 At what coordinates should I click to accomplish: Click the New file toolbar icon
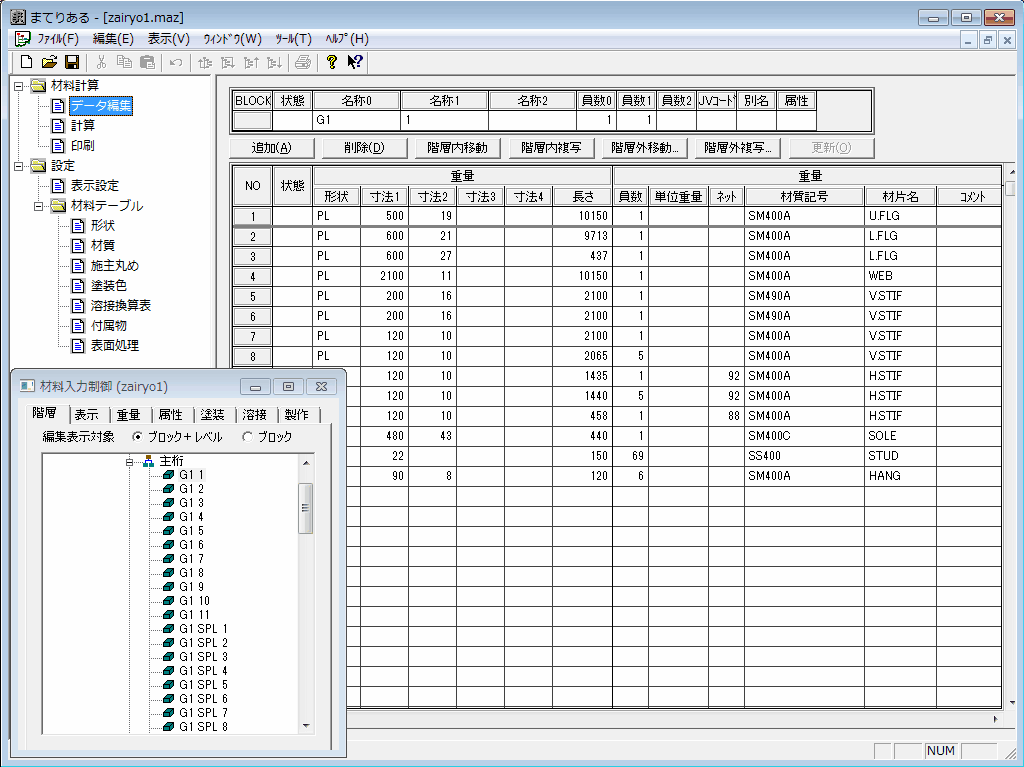pyautogui.click(x=27, y=62)
